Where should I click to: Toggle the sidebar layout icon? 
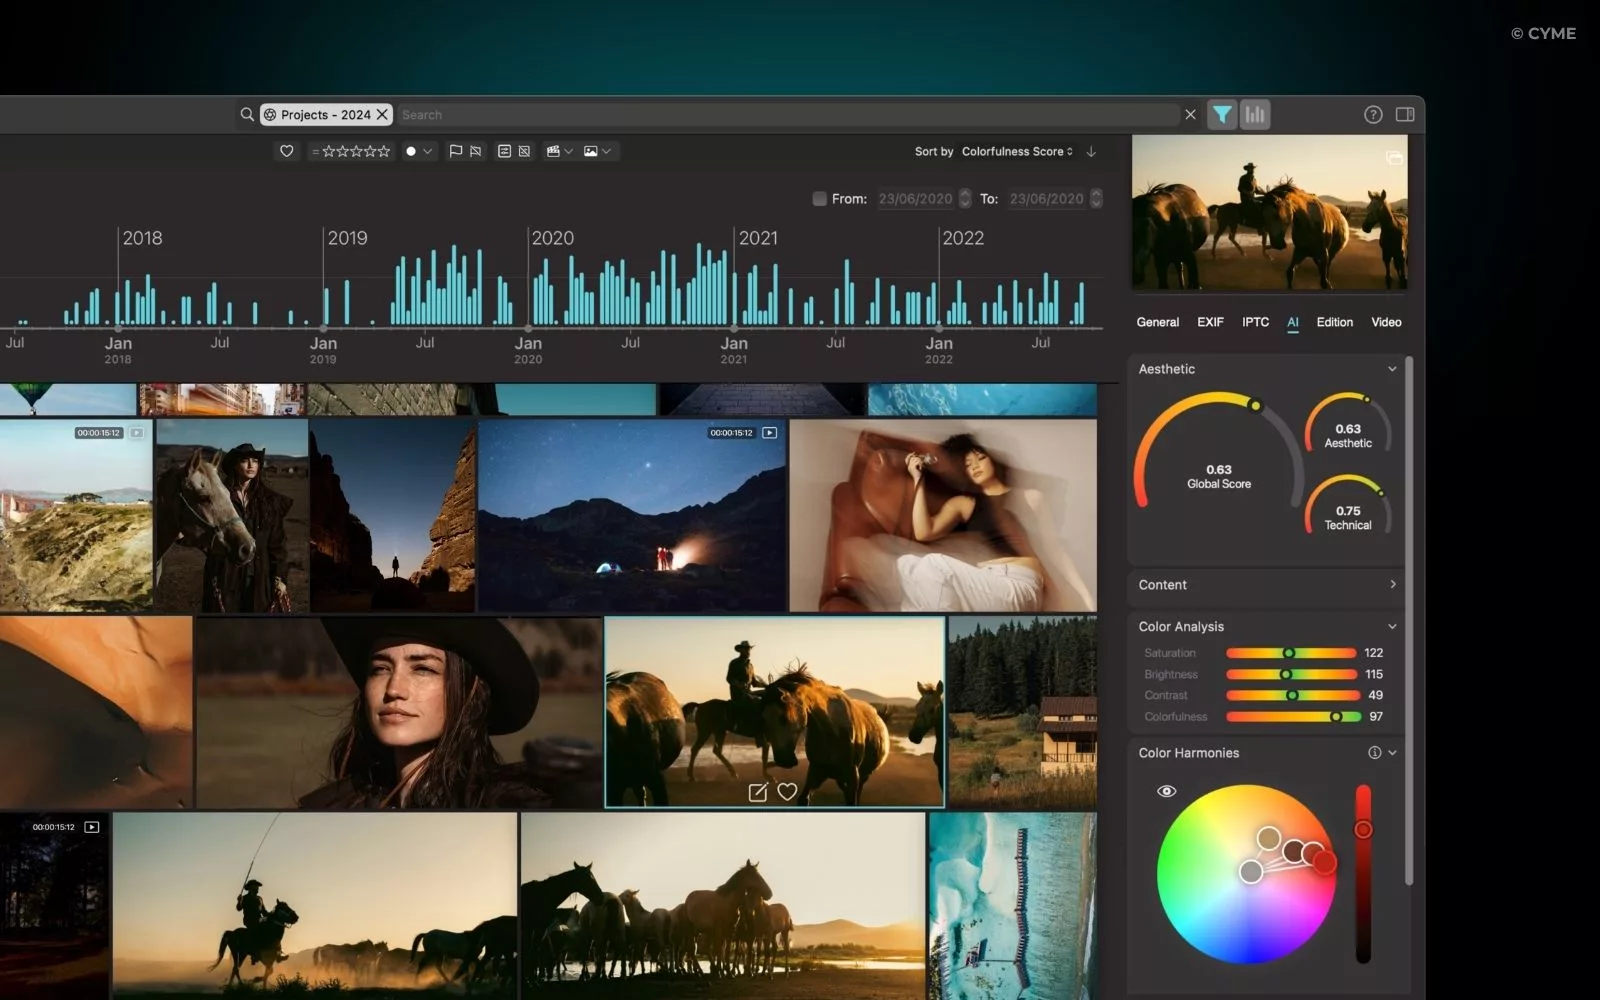click(1404, 114)
